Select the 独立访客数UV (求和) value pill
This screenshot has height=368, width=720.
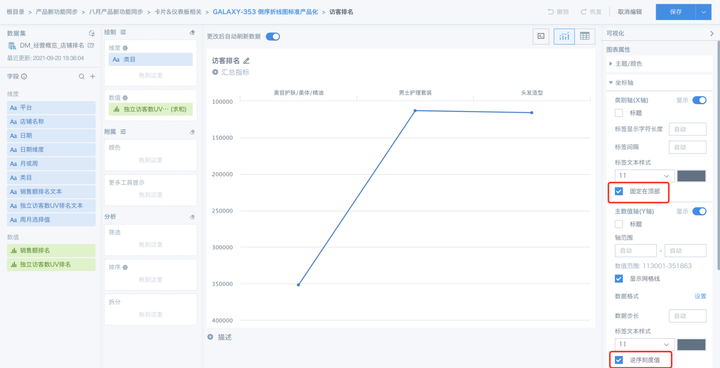point(151,109)
